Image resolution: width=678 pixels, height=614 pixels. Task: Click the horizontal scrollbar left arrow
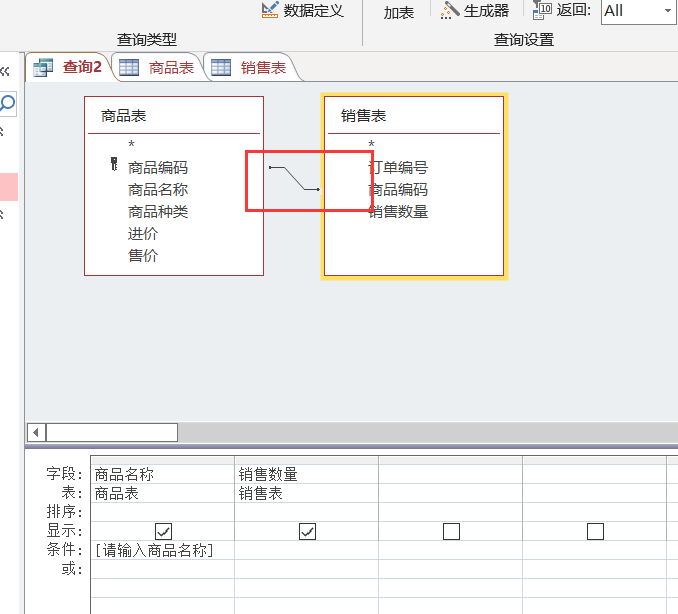36,432
